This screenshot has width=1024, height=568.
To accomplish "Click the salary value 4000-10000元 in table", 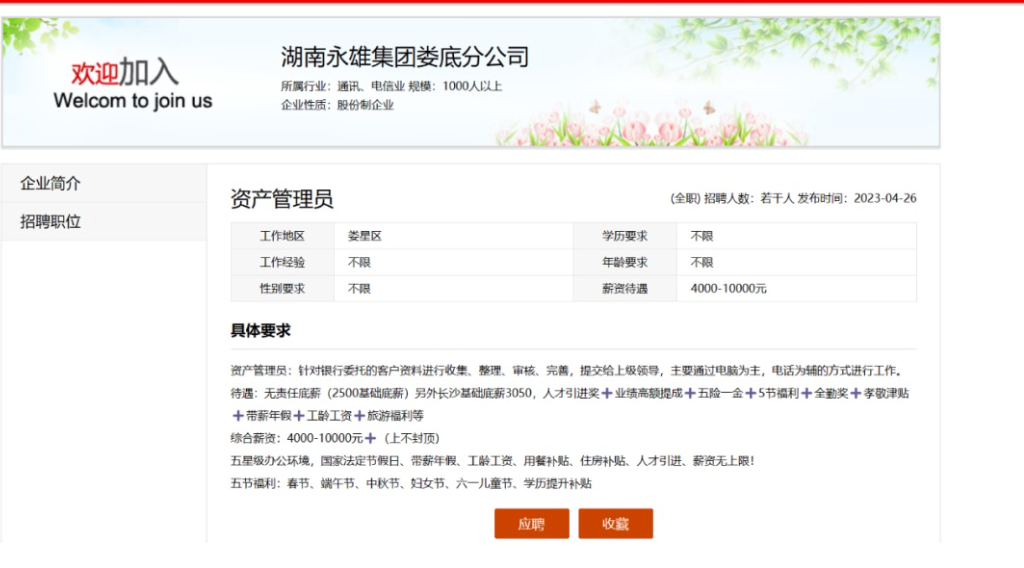I will click(x=728, y=289).
